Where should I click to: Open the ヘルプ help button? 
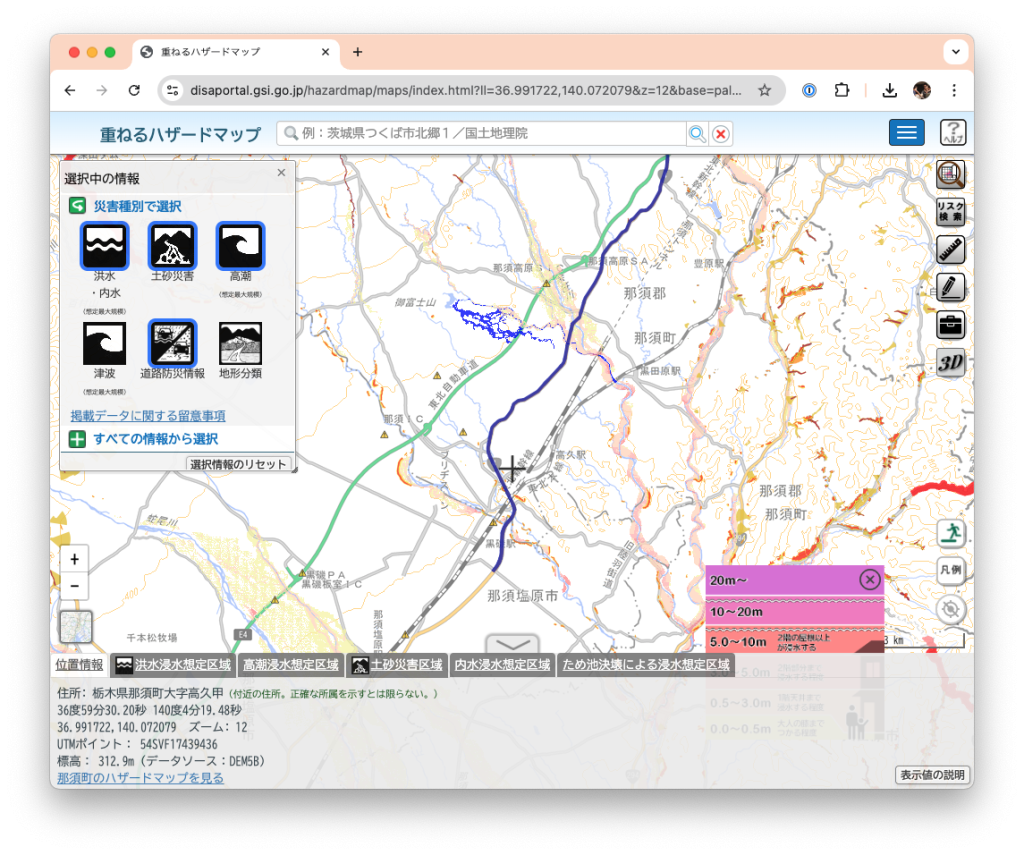click(953, 133)
